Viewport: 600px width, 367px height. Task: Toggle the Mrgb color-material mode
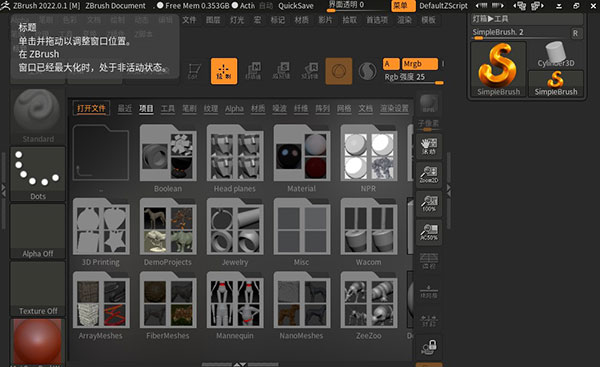[420, 64]
